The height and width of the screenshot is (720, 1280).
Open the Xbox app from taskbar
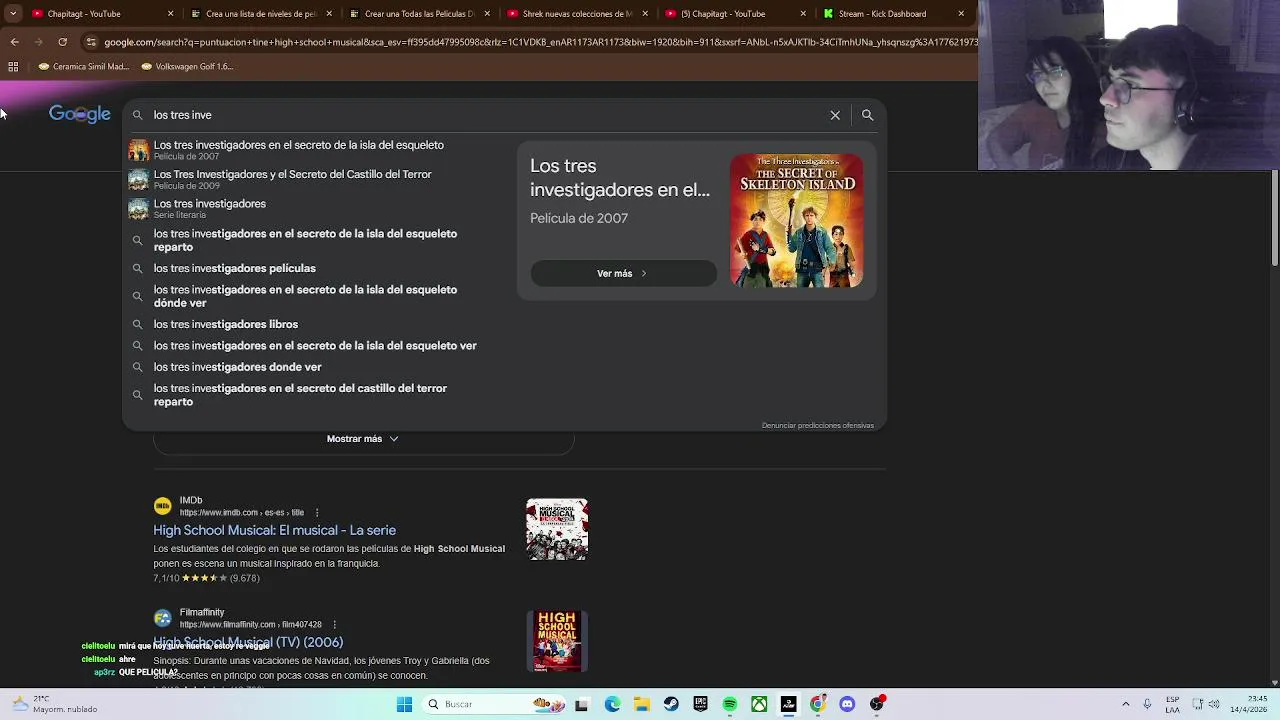(759, 704)
